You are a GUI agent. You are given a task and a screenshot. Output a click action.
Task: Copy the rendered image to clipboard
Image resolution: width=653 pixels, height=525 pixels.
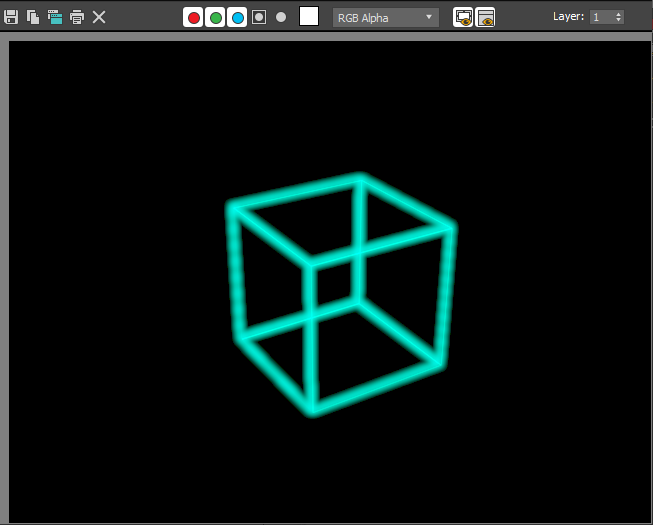(x=33, y=17)
